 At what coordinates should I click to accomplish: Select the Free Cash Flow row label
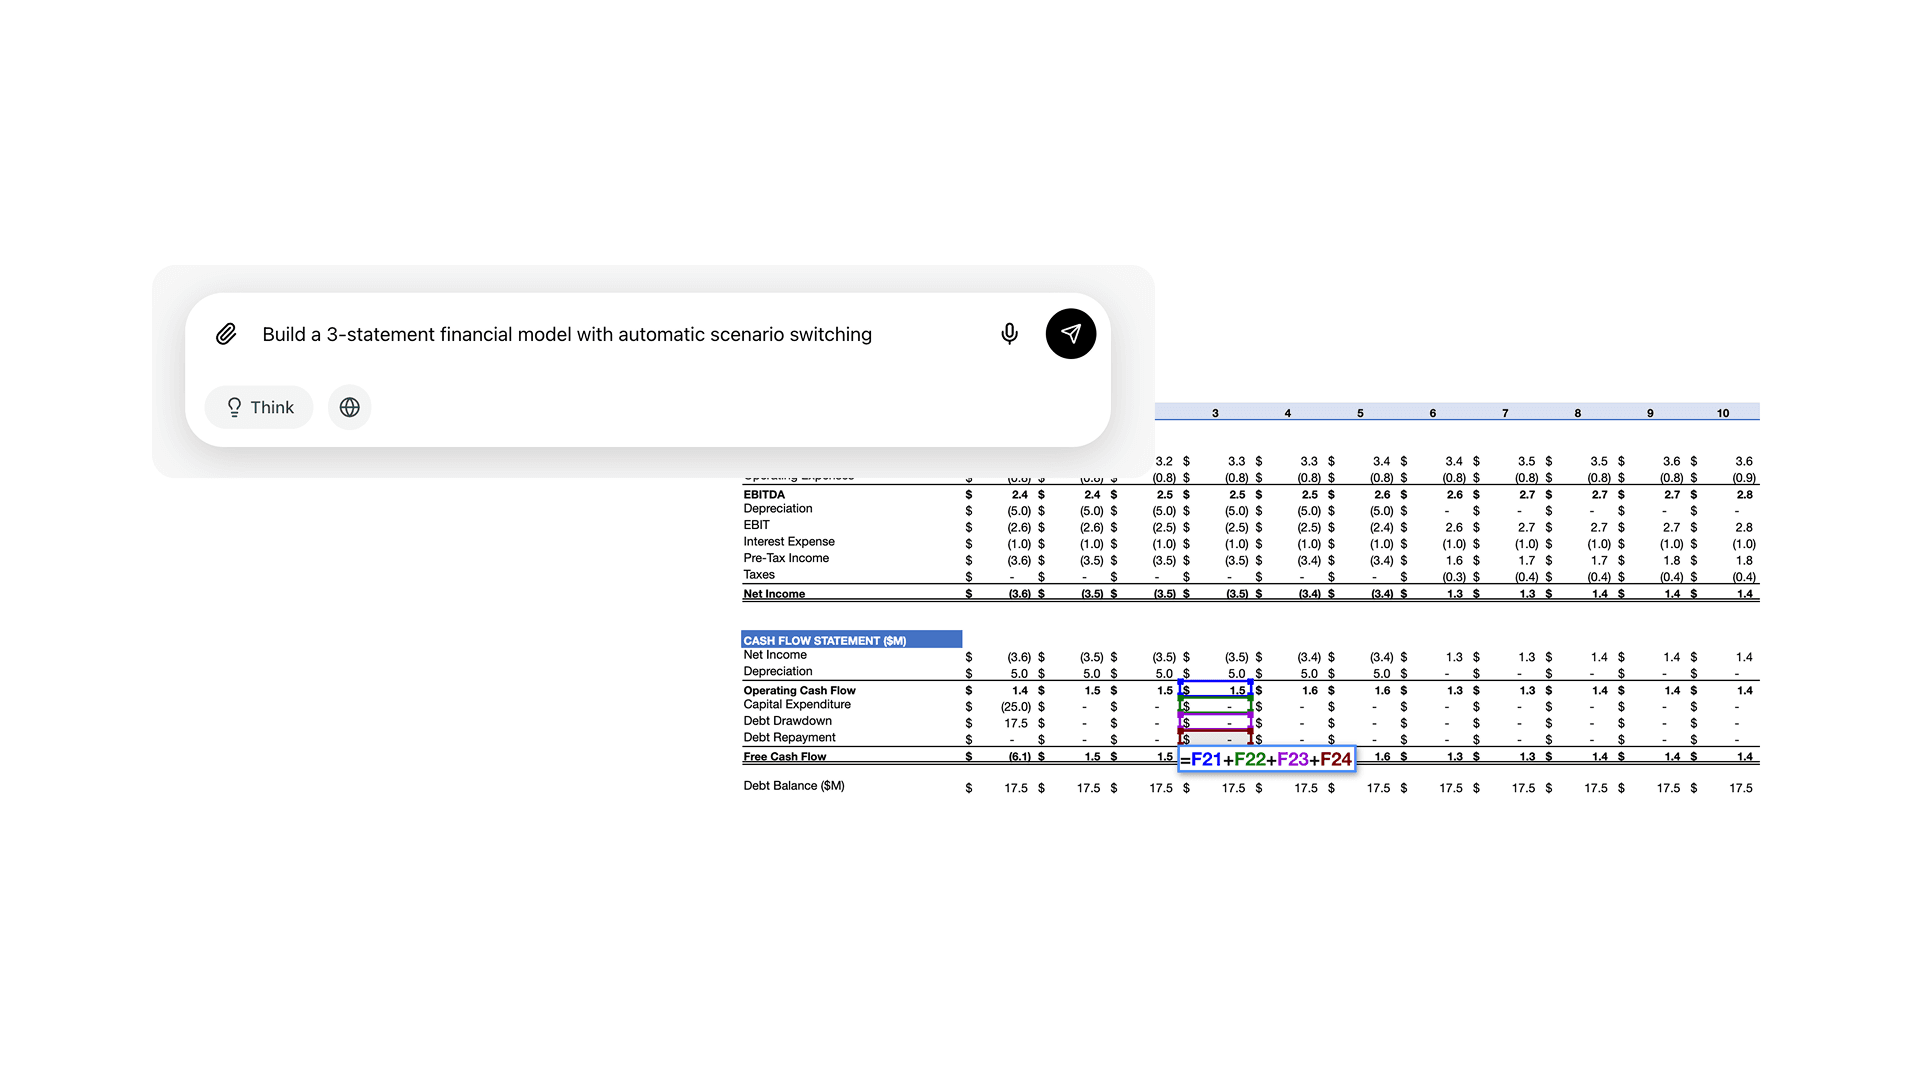point(784,757)
